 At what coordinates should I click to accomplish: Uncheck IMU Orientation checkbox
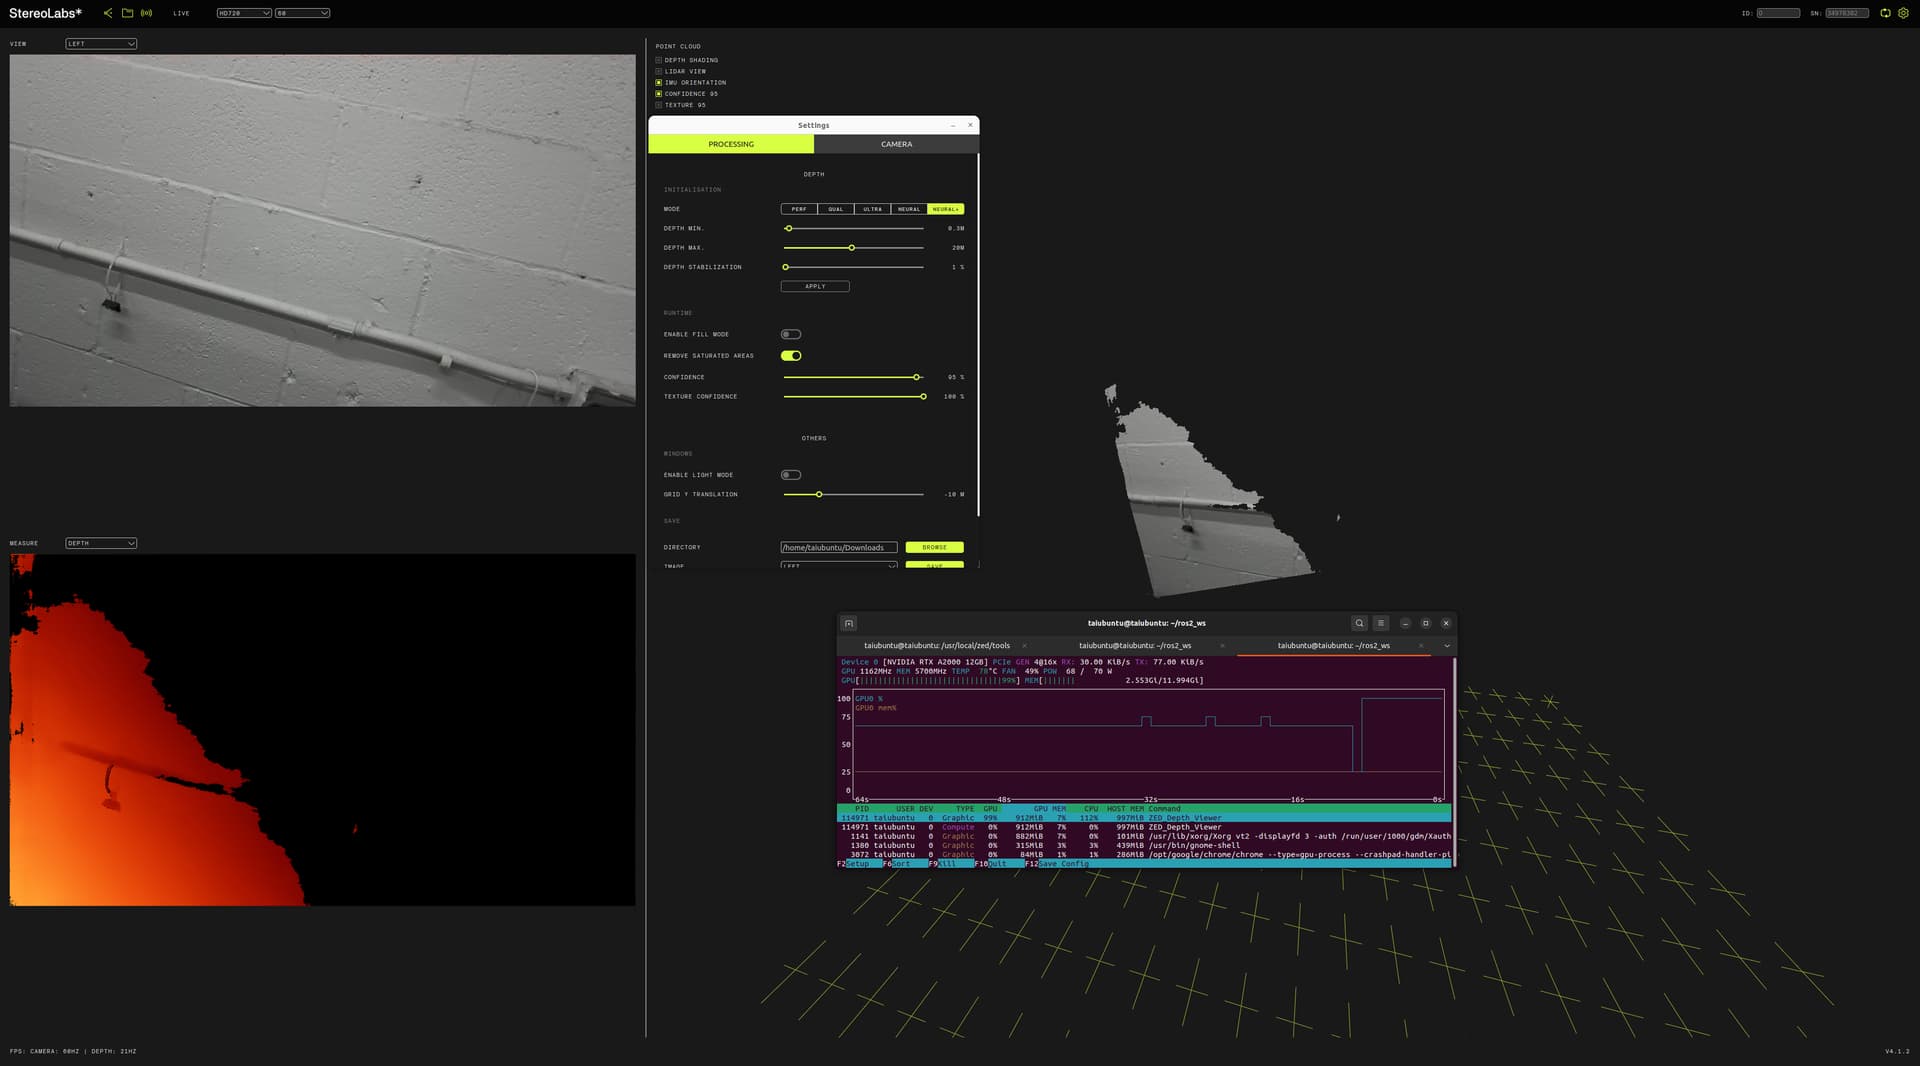pyautogui.click(x=658, y=82)
